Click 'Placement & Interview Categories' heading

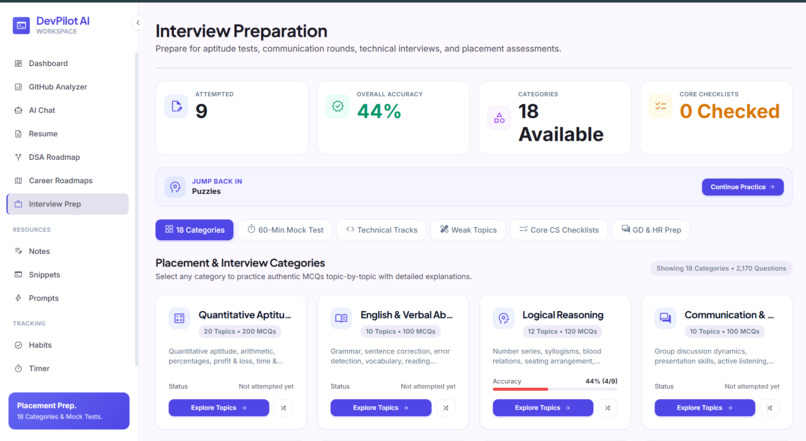tap(240, 263)
